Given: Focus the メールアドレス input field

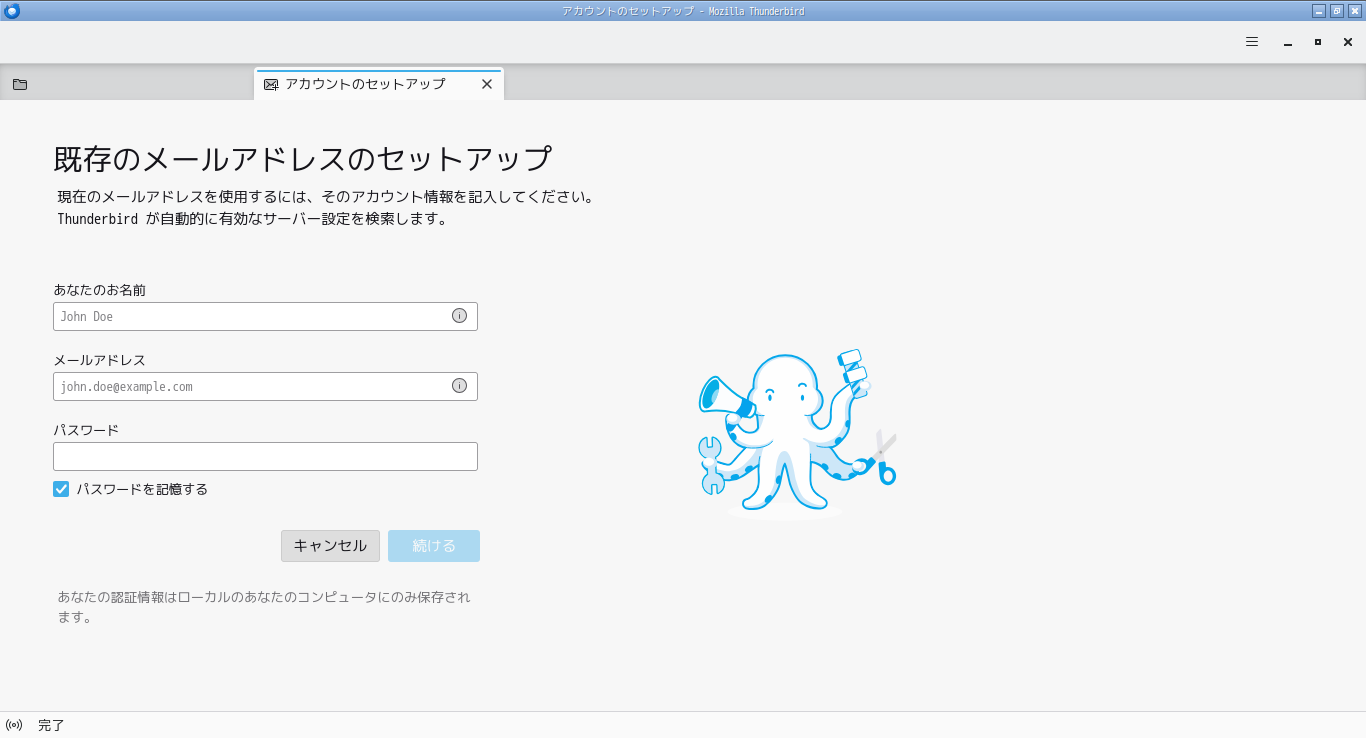Looking at the screenshot, I should click(x=265, y=386).
